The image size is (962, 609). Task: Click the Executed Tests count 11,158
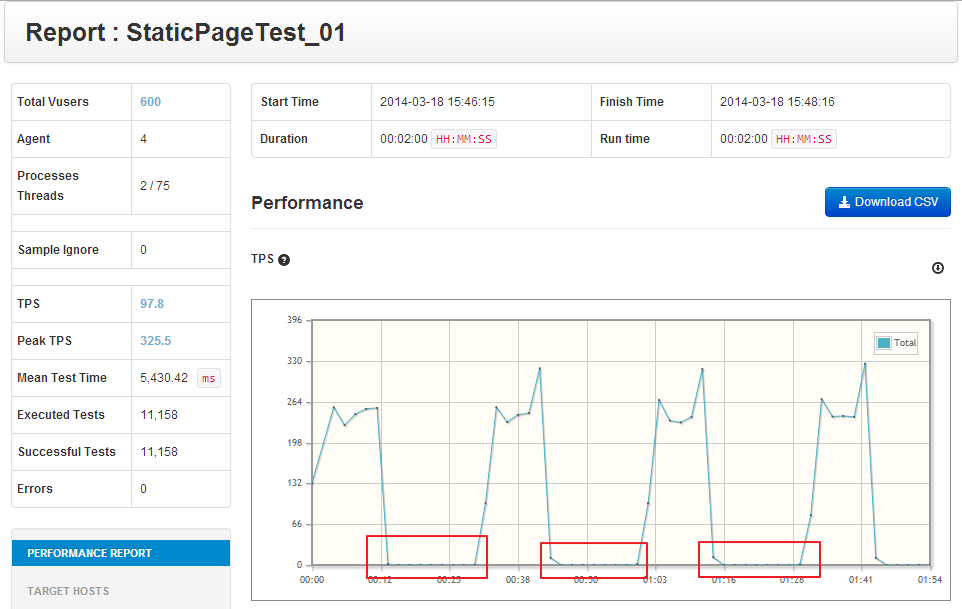[161, 415]
